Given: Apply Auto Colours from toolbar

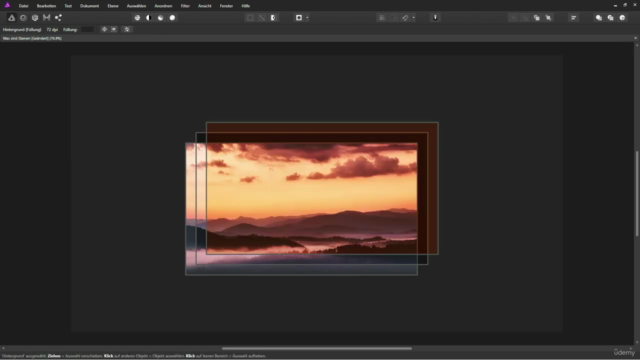Looking at the screenshot, I should point(161,18).
